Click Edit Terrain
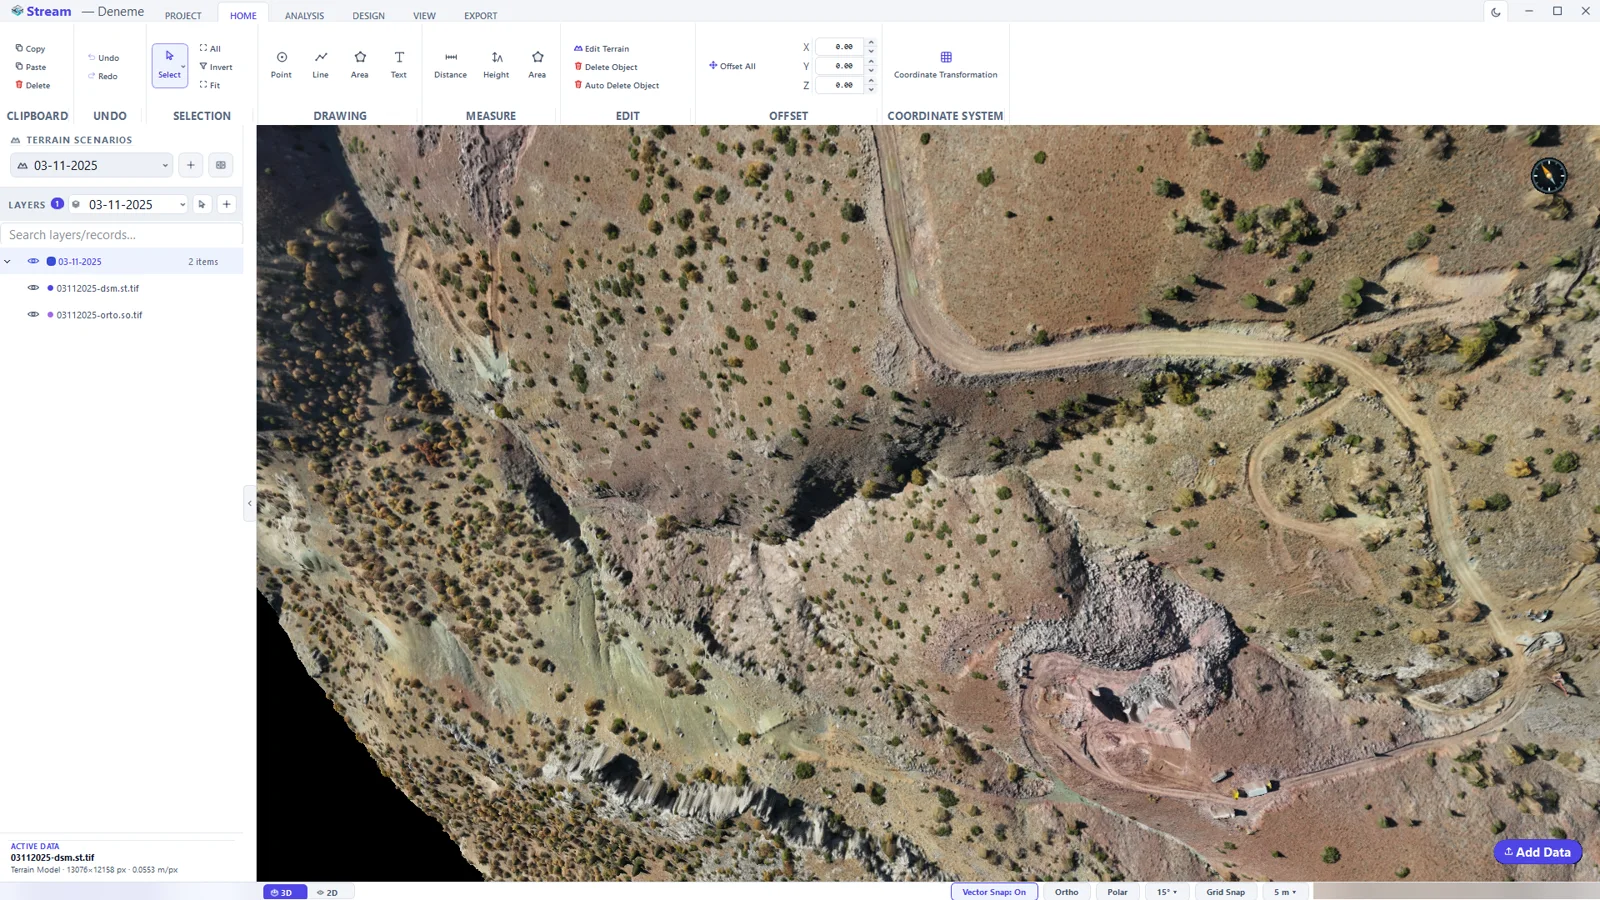Viewport: 1600px width, 900px height. pos(602,48)
